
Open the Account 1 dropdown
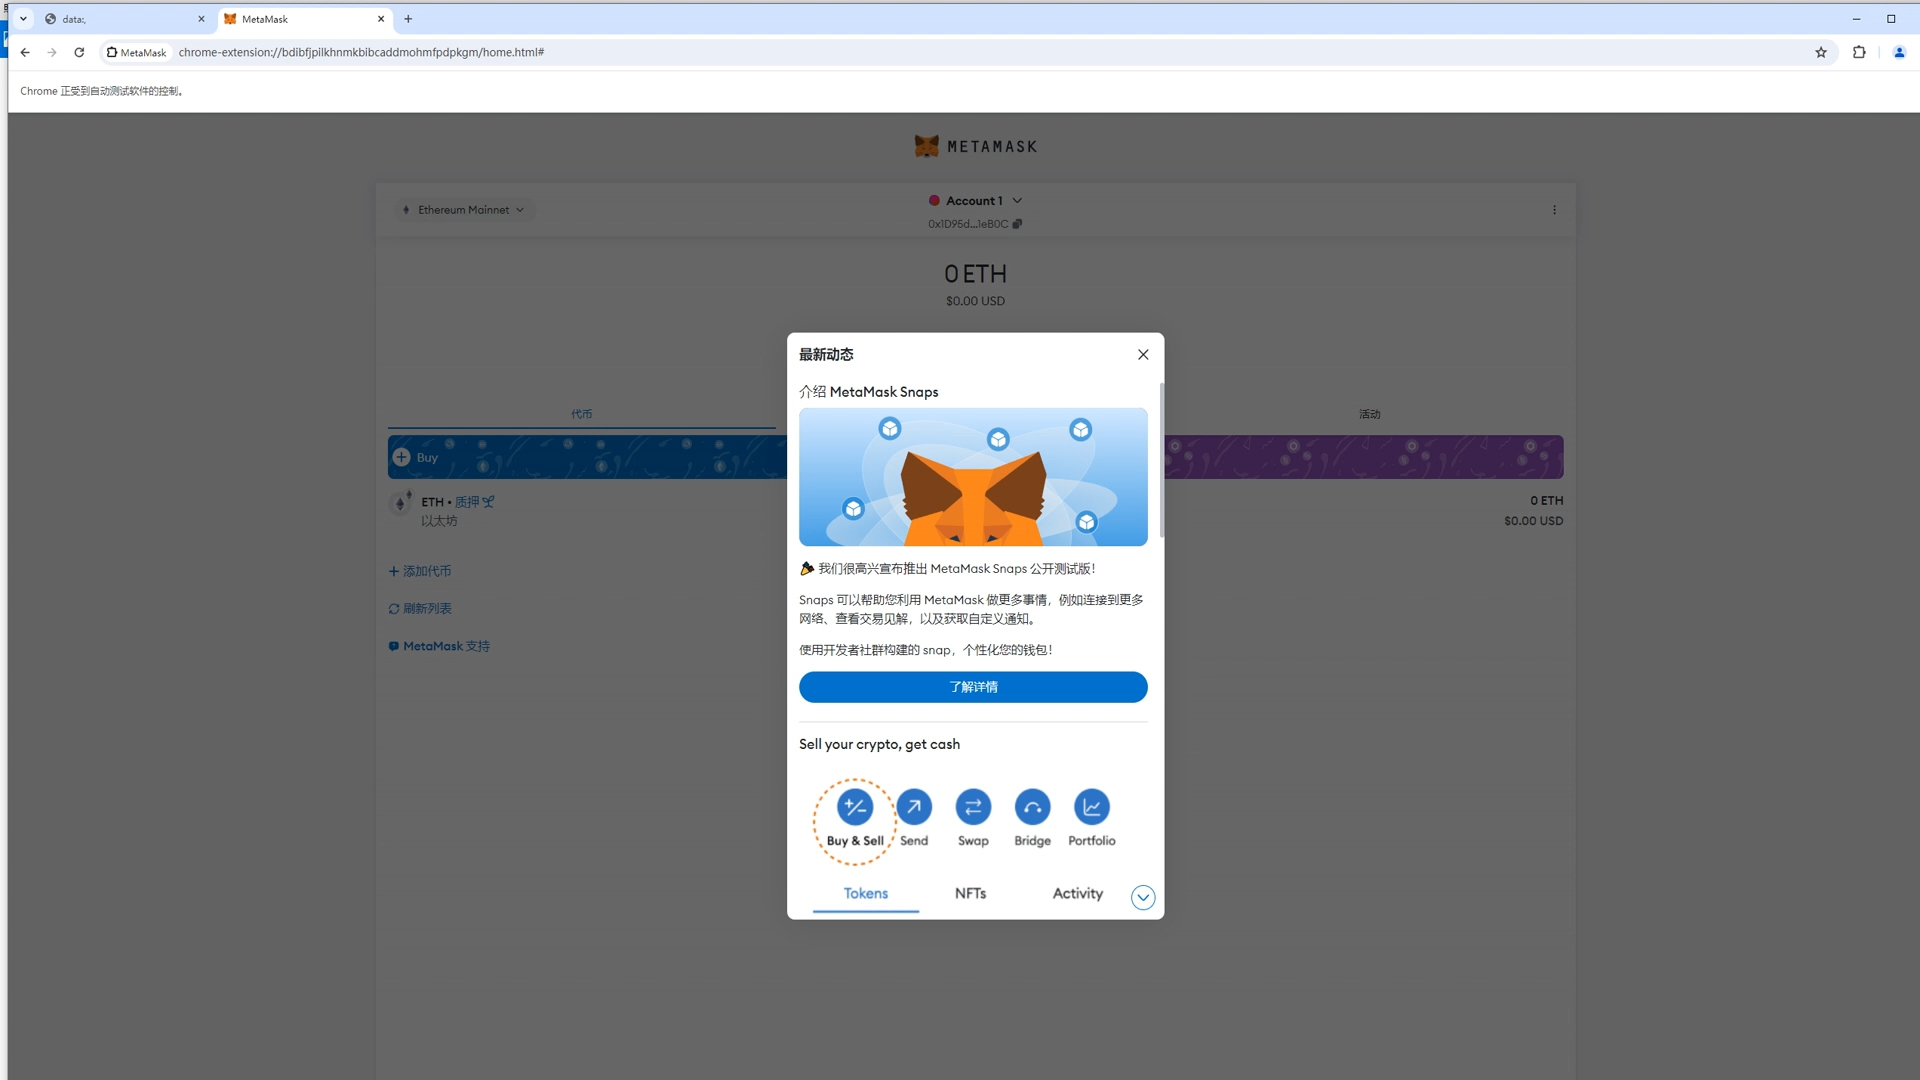[x=975, y=201]
